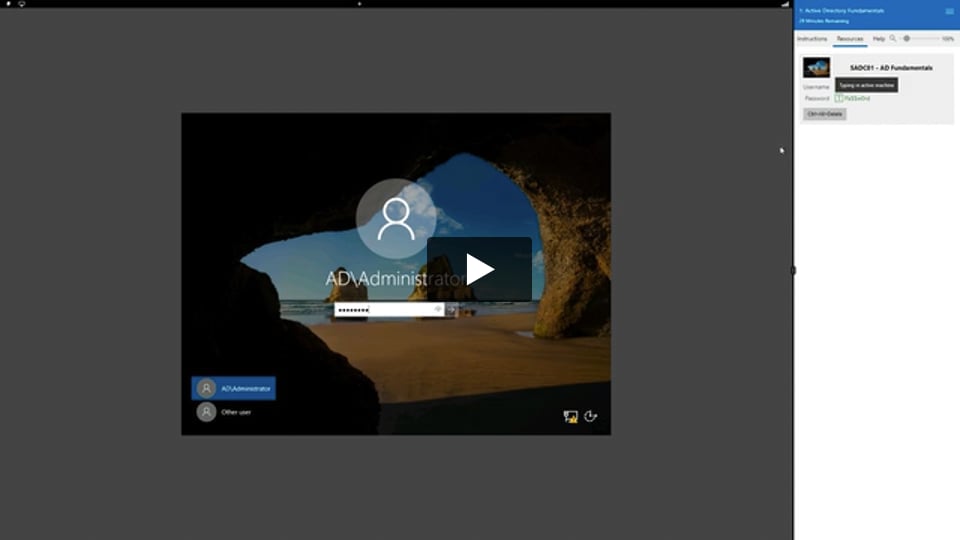Click the type-password icon beside Password
Image resolution: width=960 pixels, height=540 pixels.
click(x=839, y=98)
